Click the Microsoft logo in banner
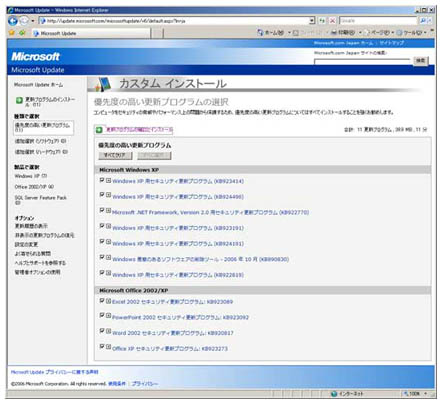 [36, 56]
